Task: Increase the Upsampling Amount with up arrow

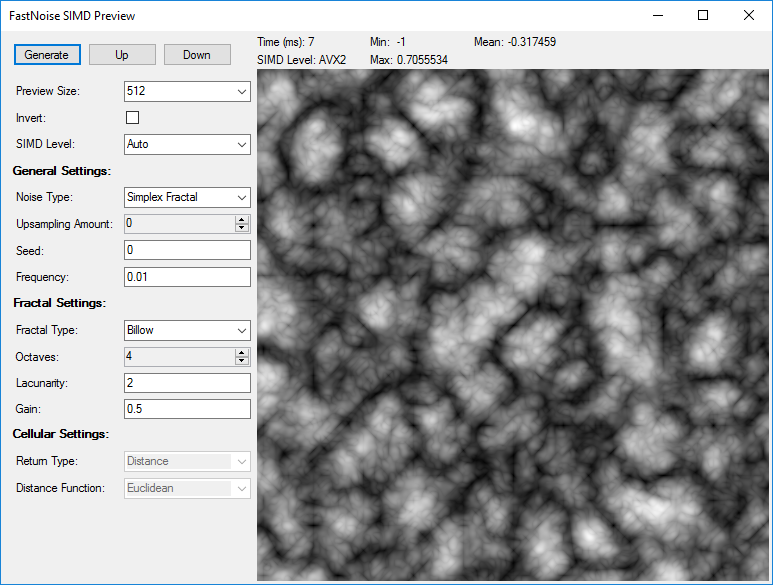Action: (242, 220)
